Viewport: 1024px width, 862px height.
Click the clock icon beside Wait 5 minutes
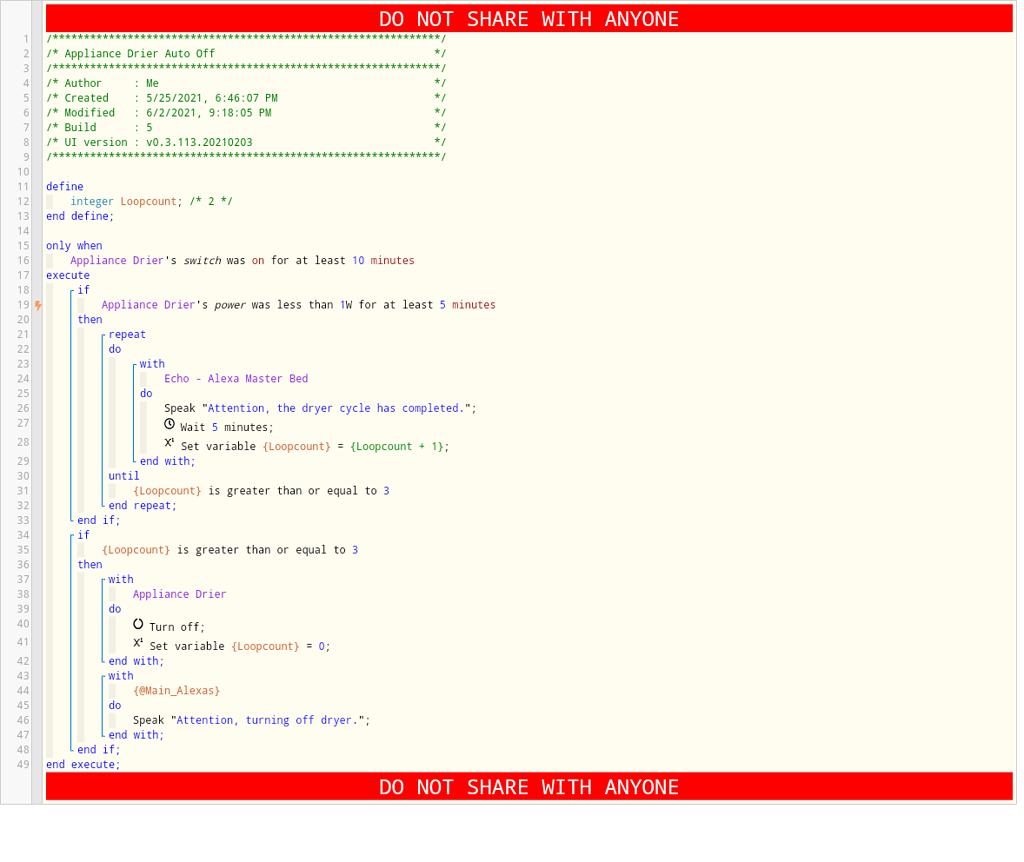point(170,424)
